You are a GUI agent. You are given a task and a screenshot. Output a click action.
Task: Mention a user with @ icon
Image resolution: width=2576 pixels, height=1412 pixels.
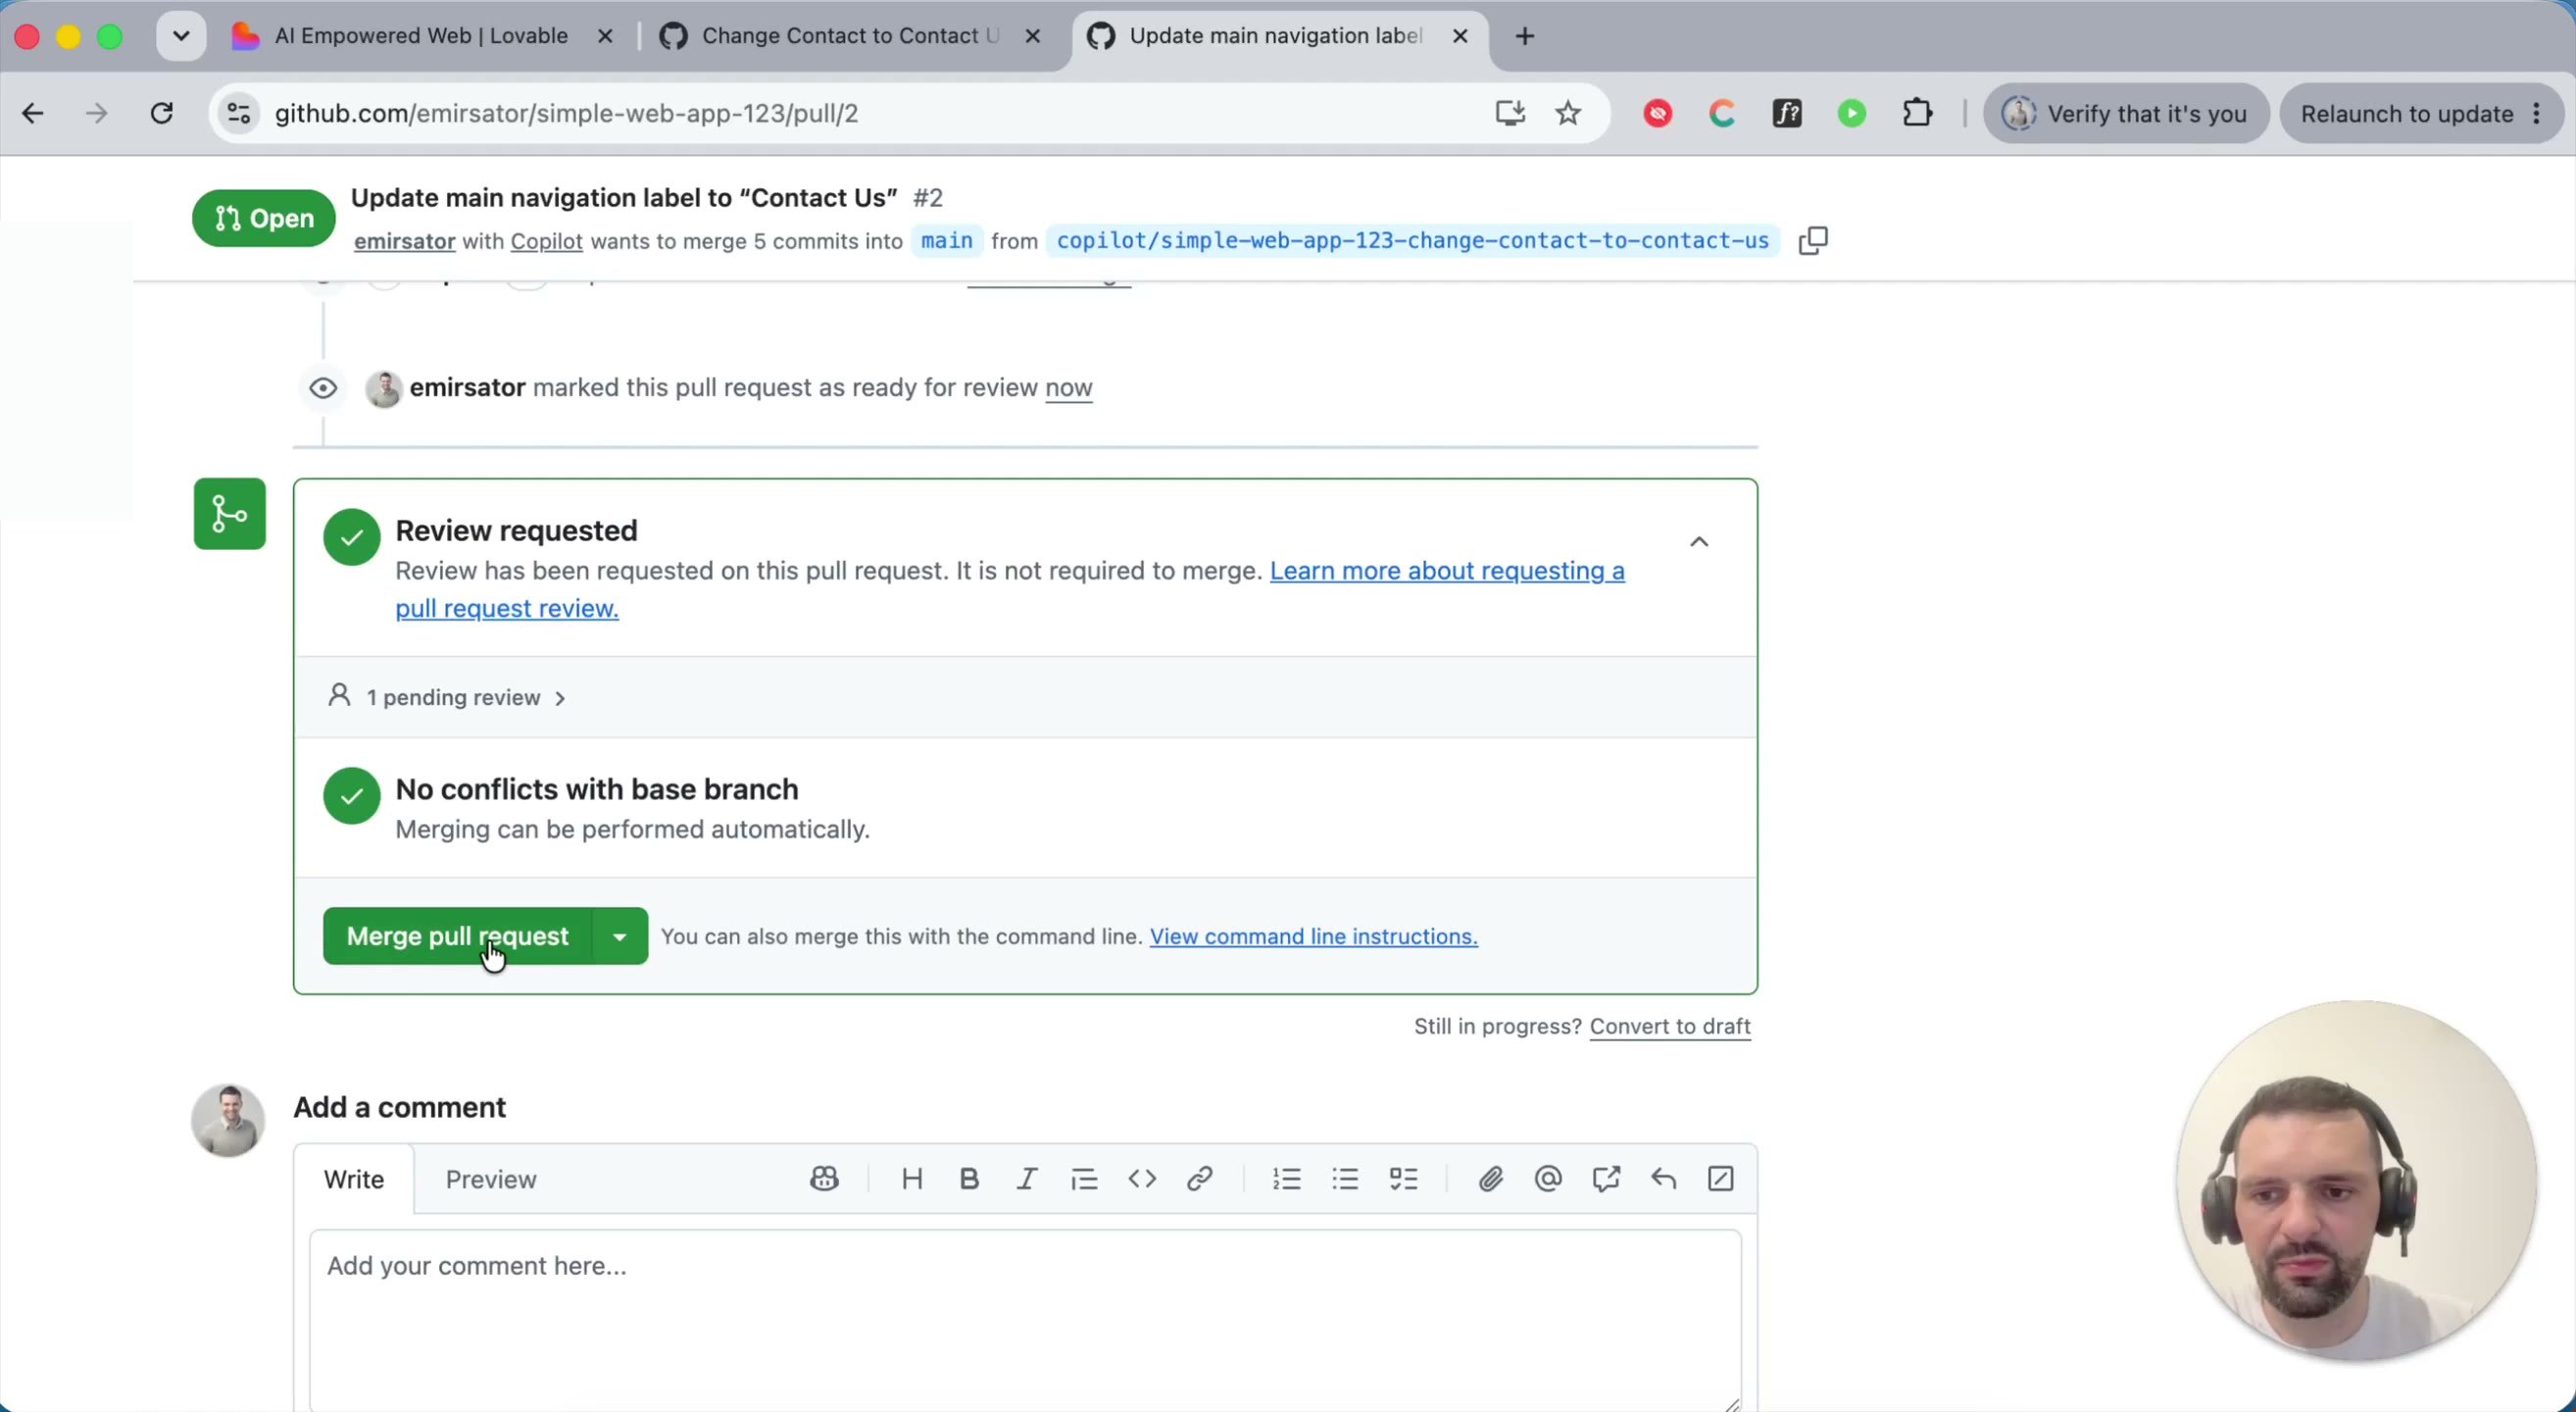pos(1548,1179)
